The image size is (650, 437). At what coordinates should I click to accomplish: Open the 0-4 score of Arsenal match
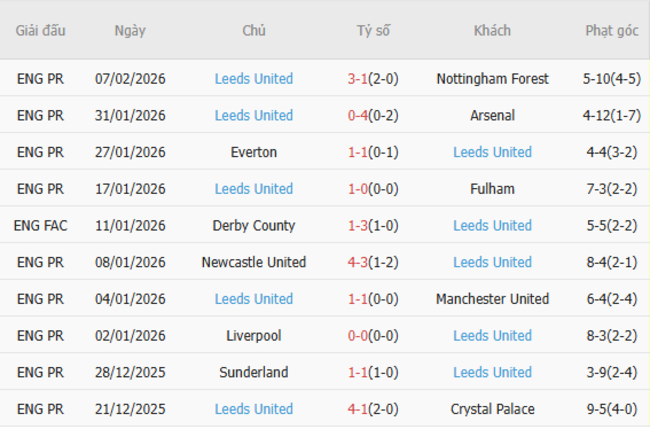pyautogui.click(x=357, y=115)
